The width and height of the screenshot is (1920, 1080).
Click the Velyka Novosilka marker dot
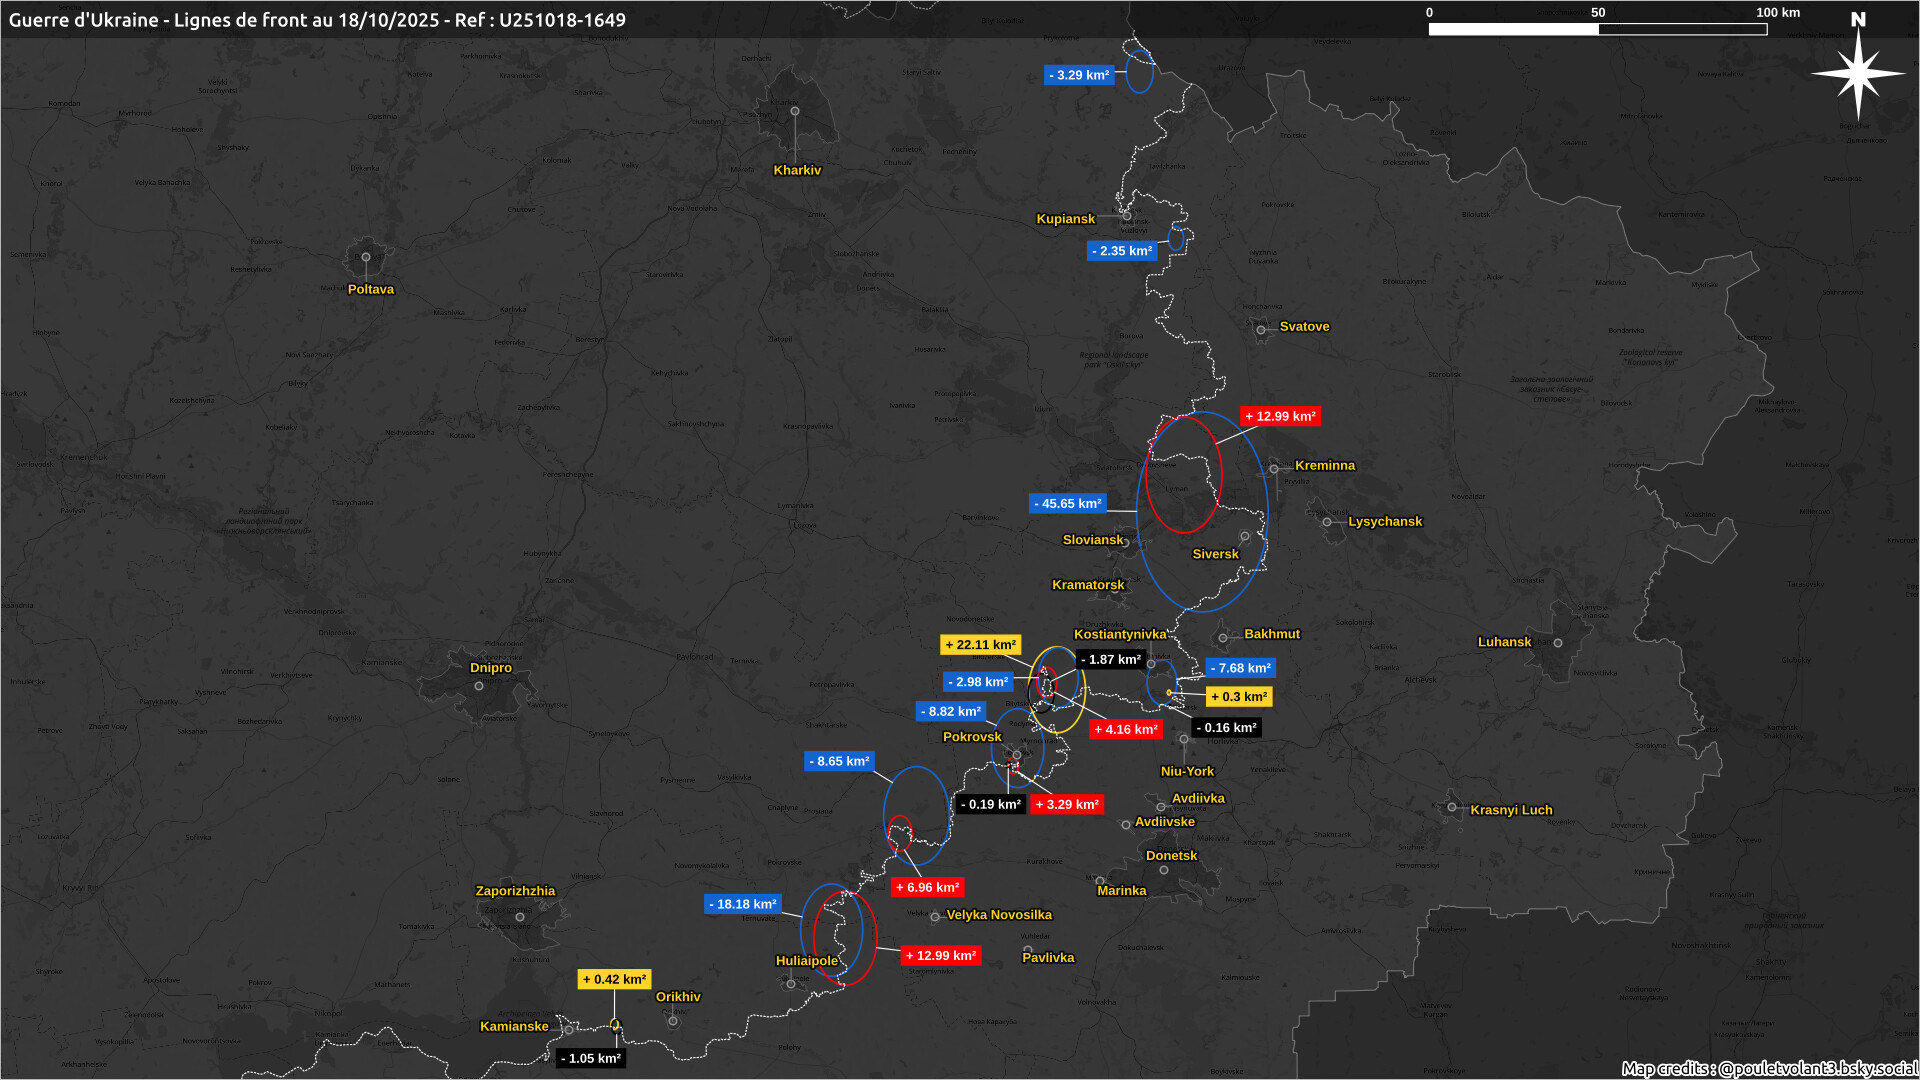click(x=935, y=916)
